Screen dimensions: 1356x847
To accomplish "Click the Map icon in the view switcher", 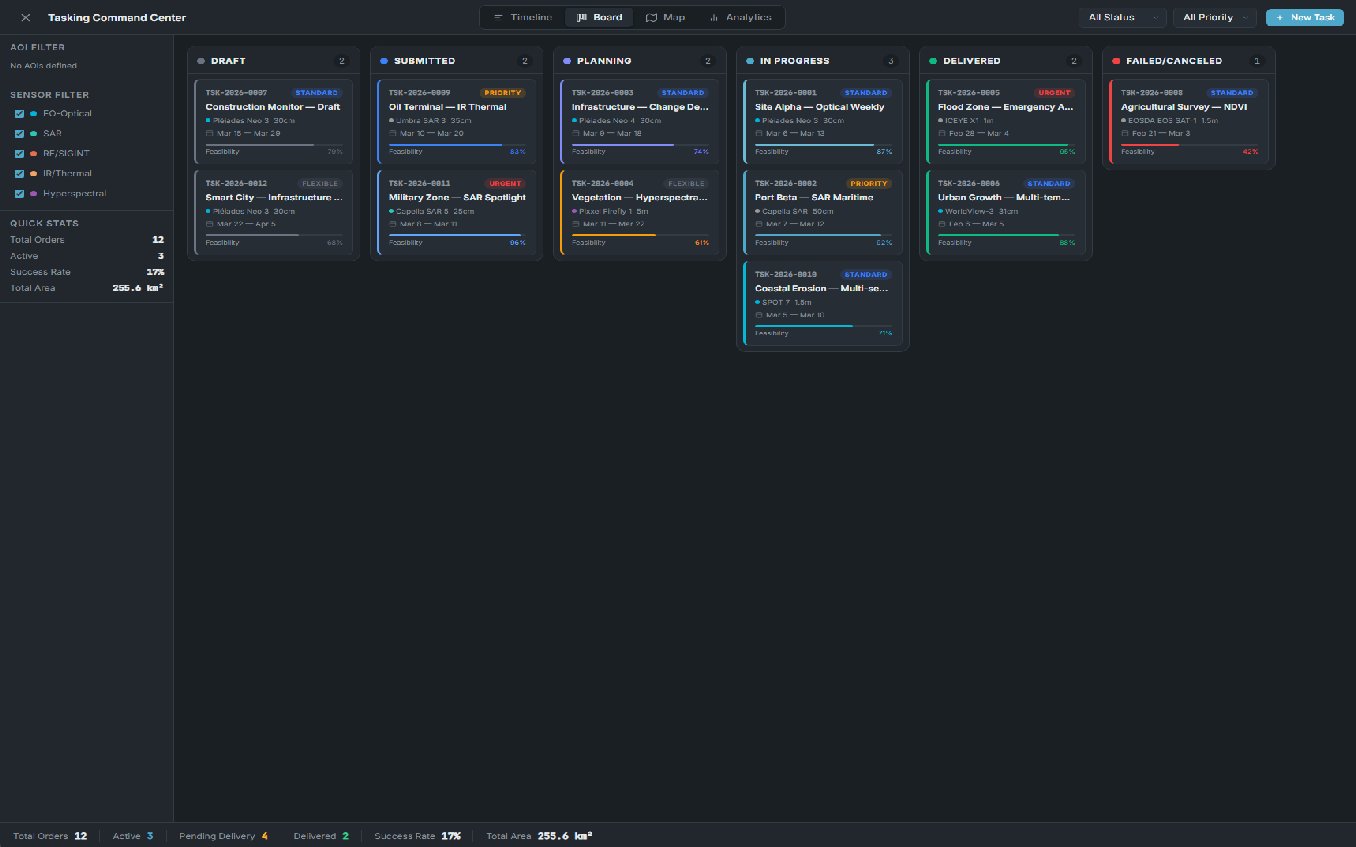I will [x=653, y=17].
